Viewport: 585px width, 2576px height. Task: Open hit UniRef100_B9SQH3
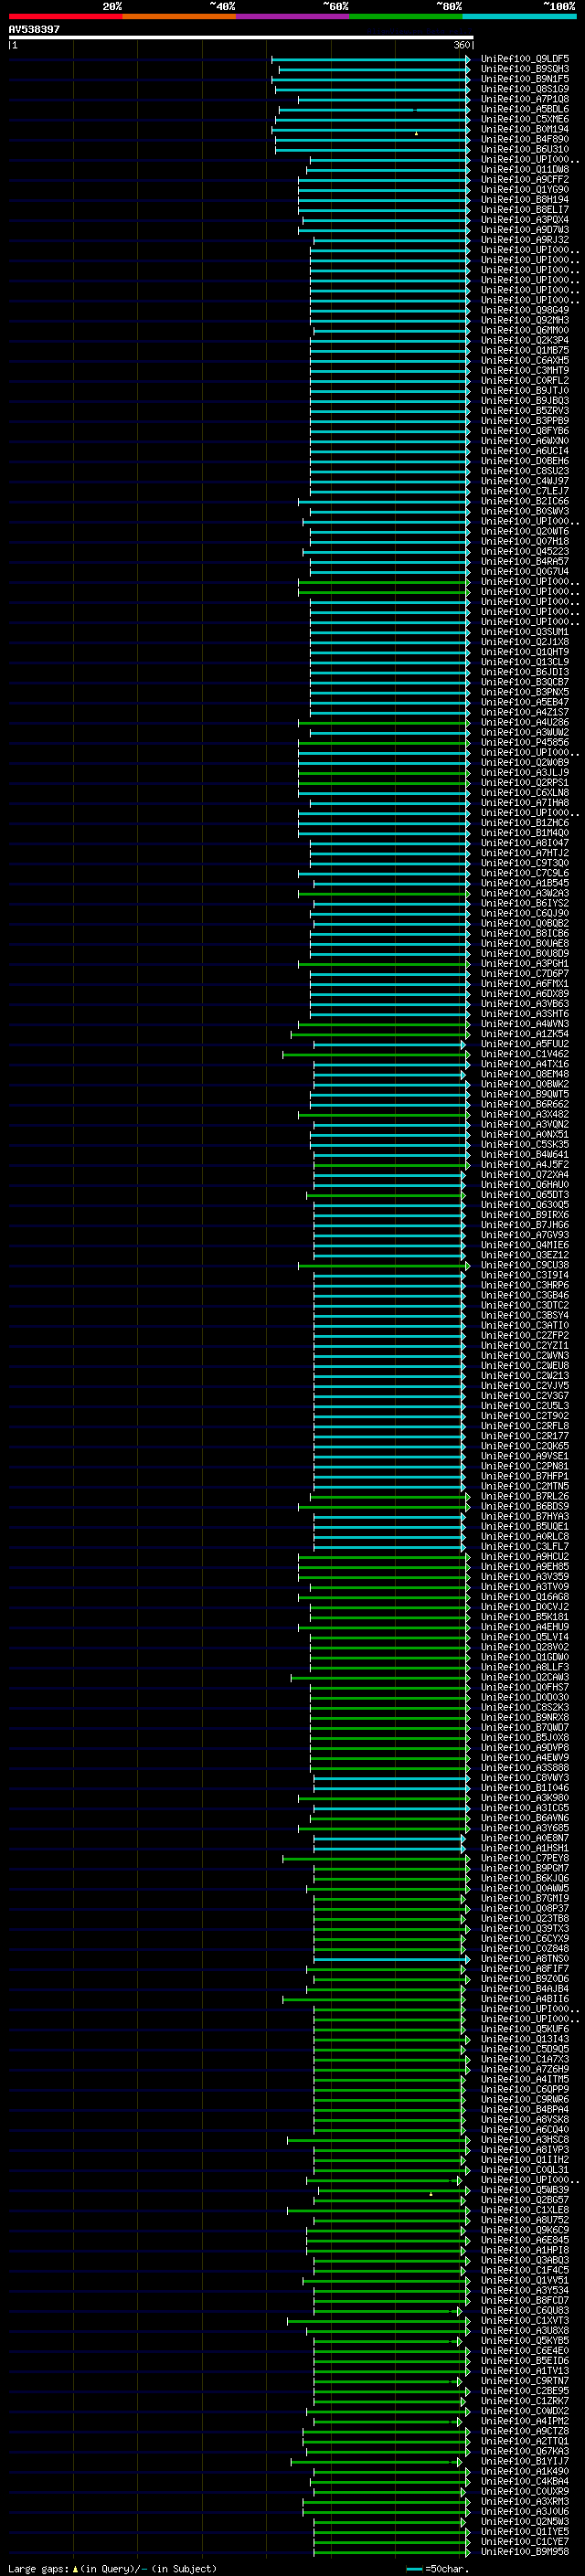pyautogui.click(x=524, y=69)
